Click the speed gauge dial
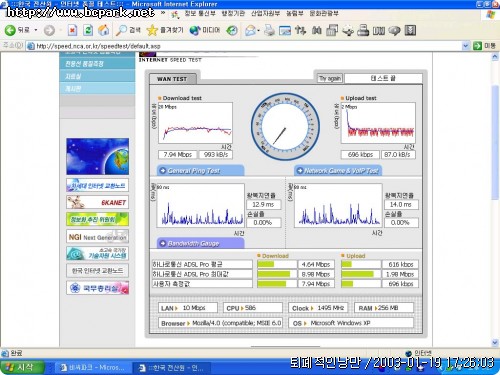 point(285,127)
